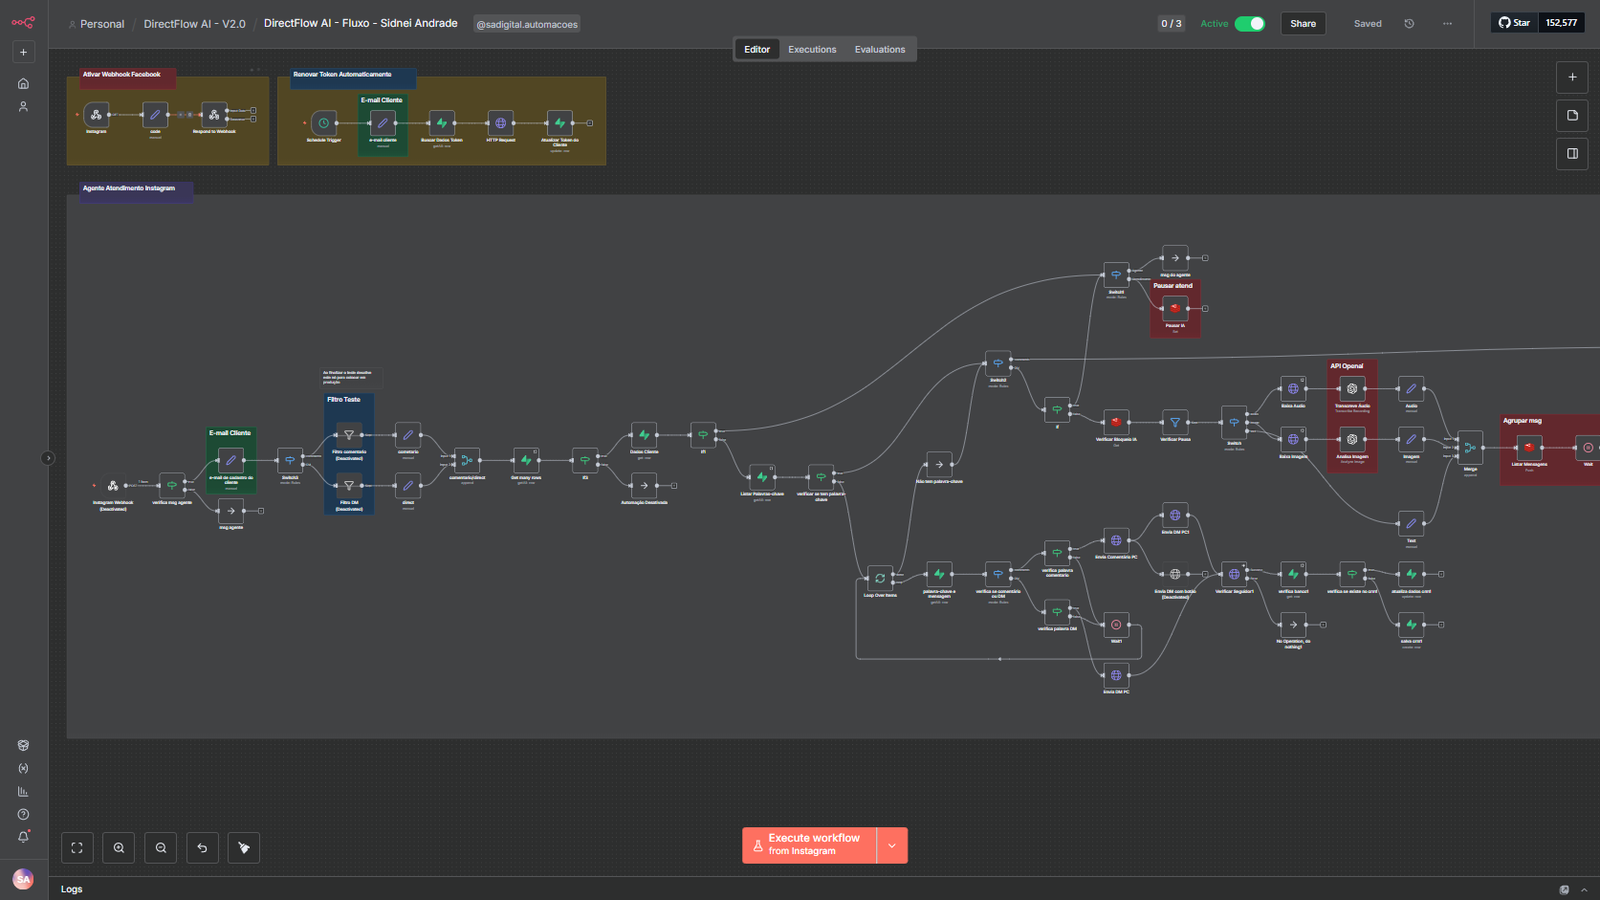This screenshot has width=1600, height=900.
Task: Open the three-dots workflow options menu
Action: 1447,24
